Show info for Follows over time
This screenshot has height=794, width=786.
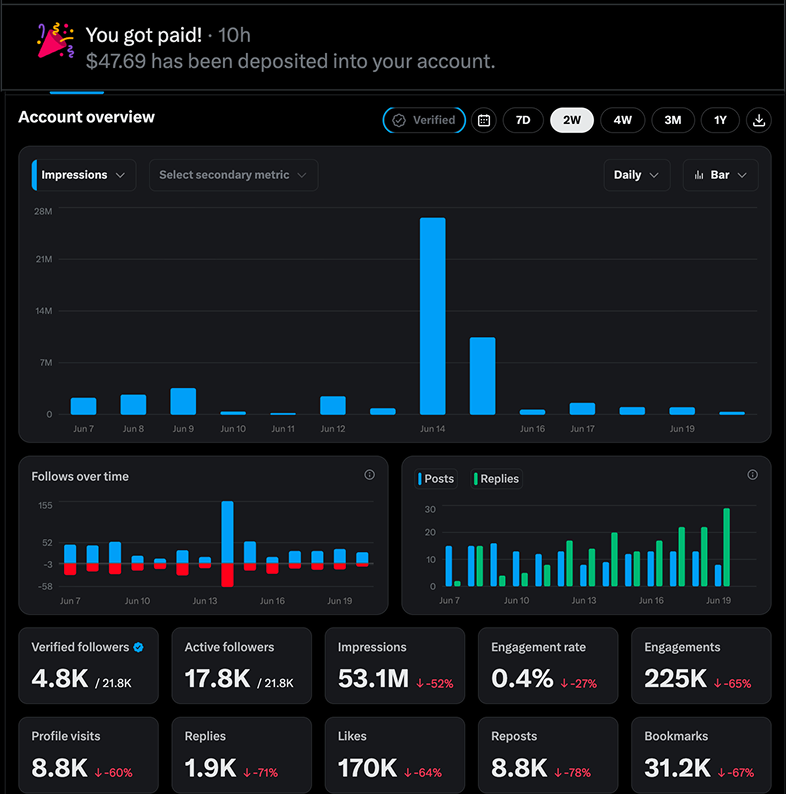[370, 474]
